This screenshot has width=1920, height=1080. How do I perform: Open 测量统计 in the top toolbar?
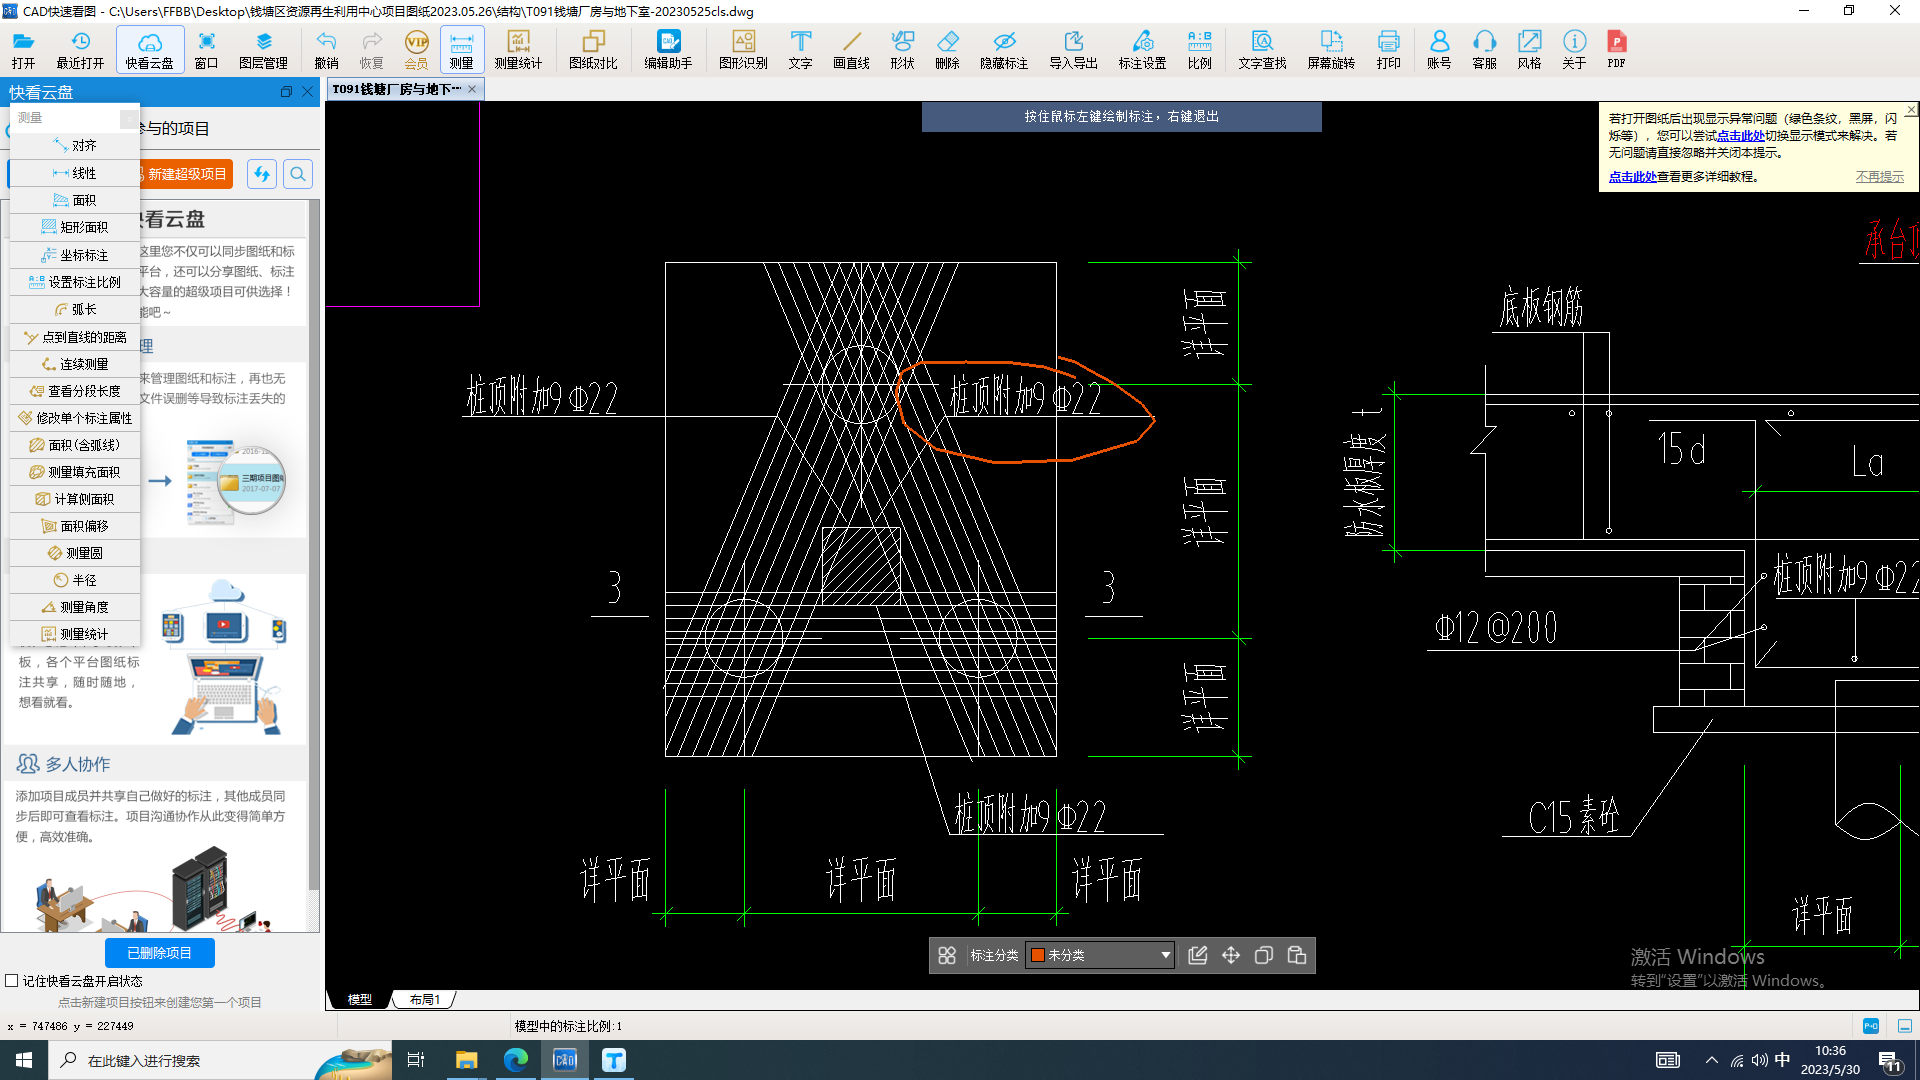pos(518,49)
